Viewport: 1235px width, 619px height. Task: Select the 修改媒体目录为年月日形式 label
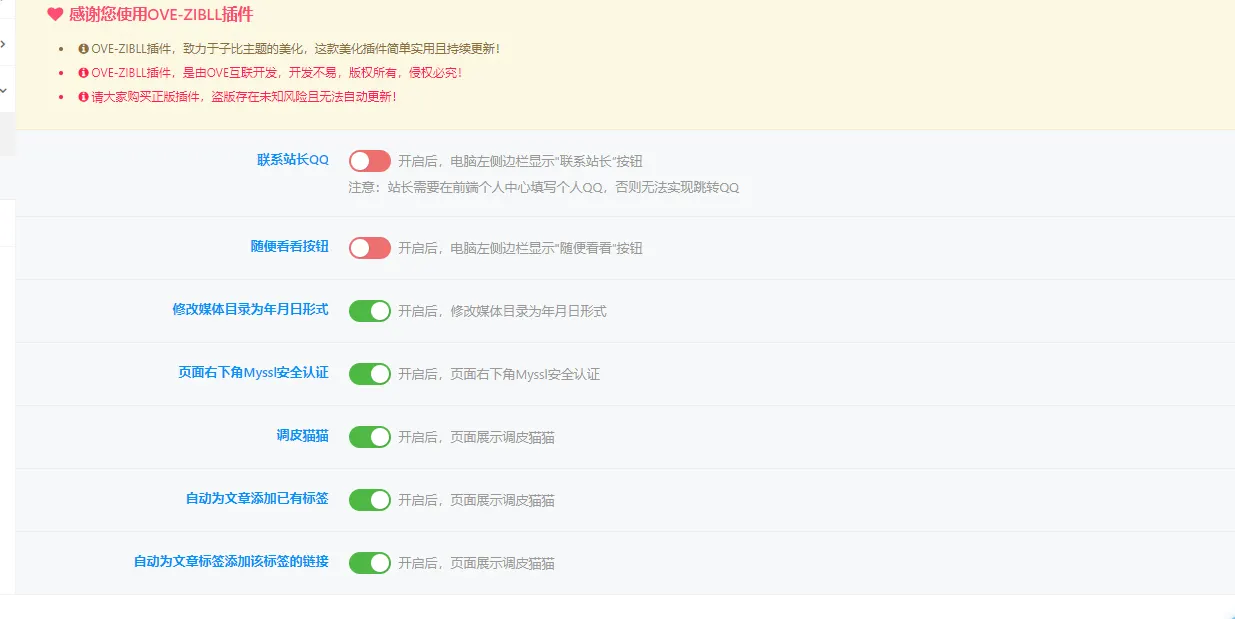(250, 310)
